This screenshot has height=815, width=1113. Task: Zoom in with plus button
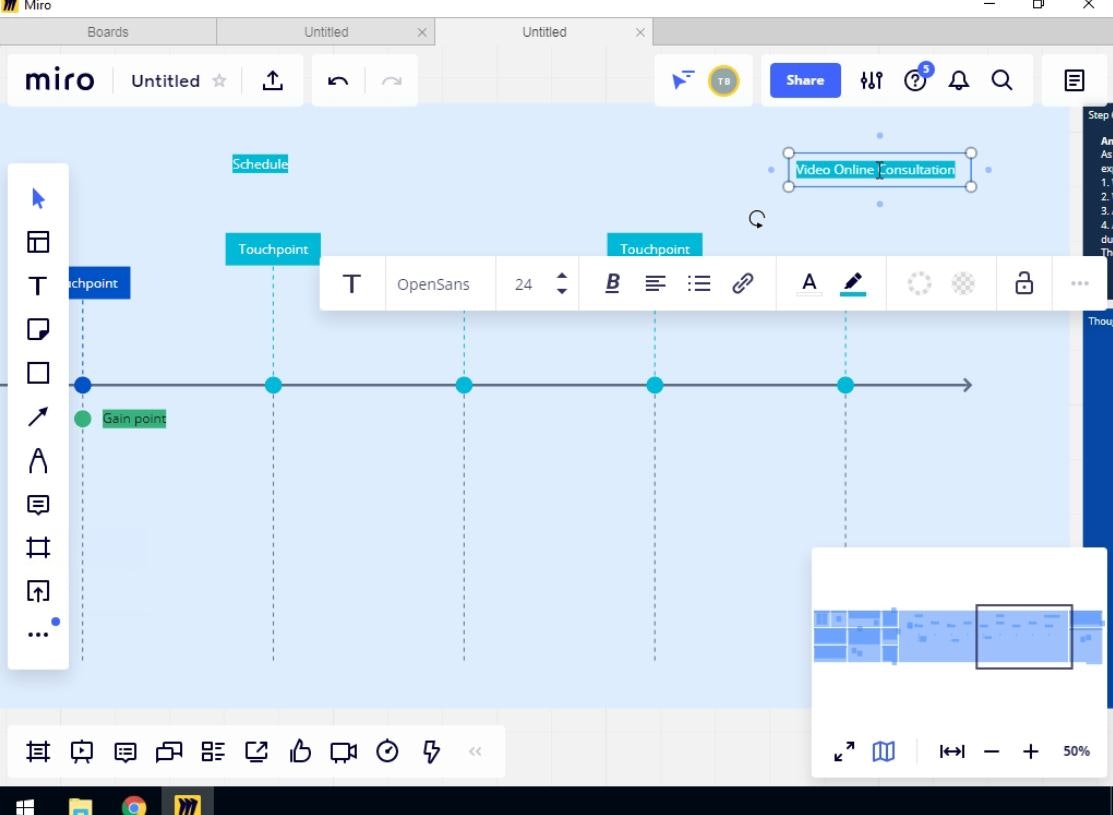click(1031, 751)
